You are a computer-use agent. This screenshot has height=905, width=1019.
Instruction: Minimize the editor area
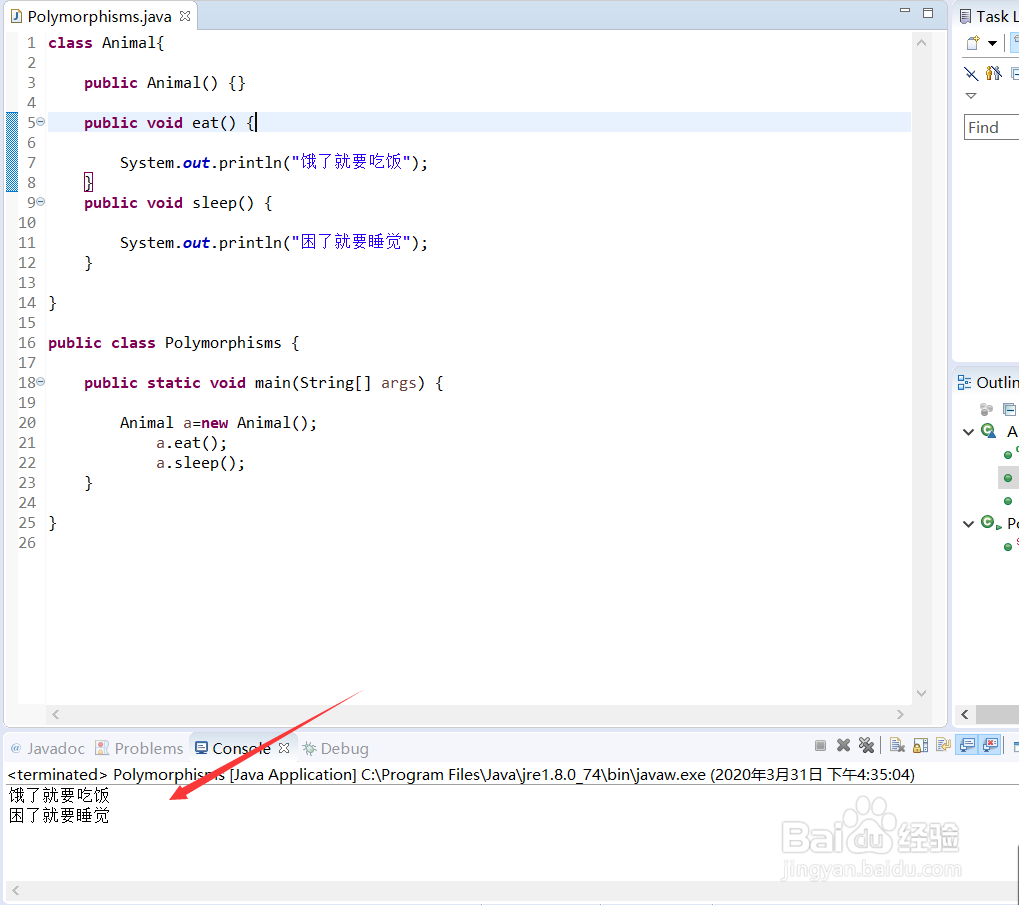point(905,11)
